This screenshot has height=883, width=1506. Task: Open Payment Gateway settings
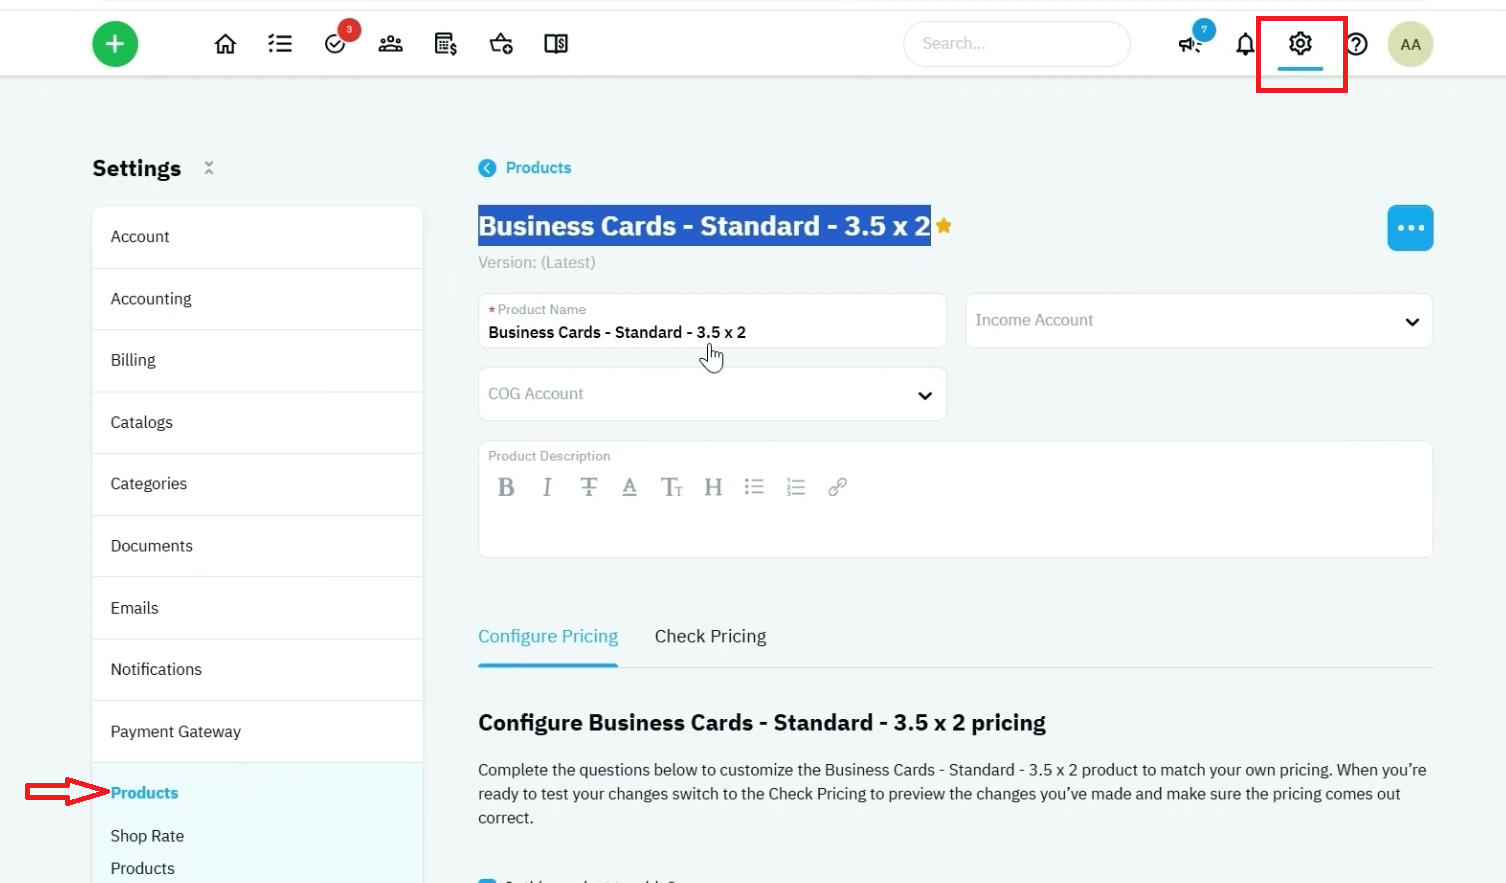click(x=257, y=732)
